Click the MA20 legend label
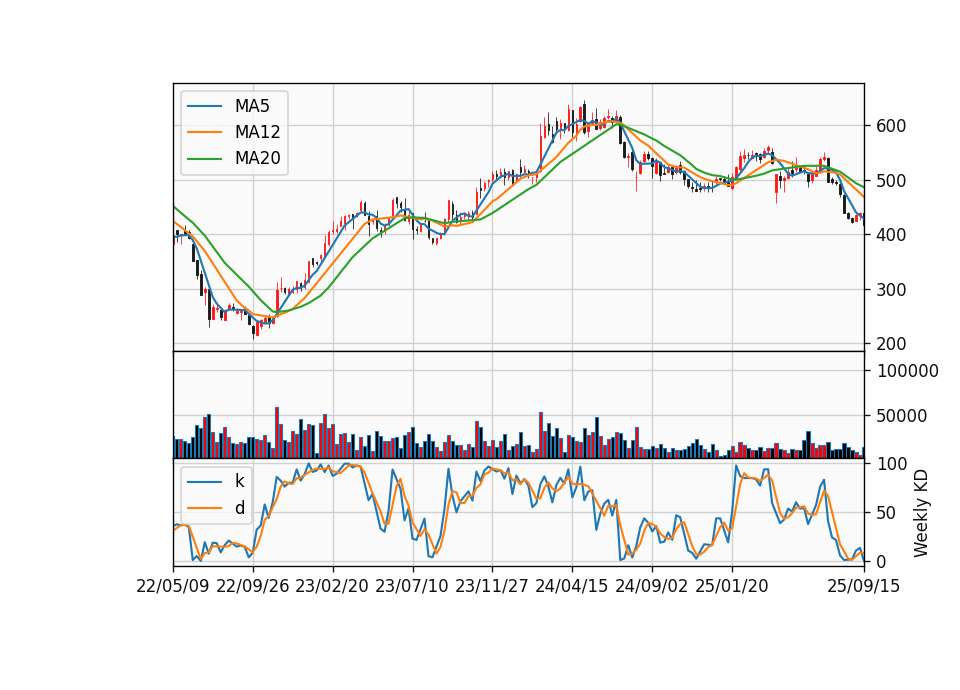960x690 pixels. pyautogui.click(x=257, y=158)
